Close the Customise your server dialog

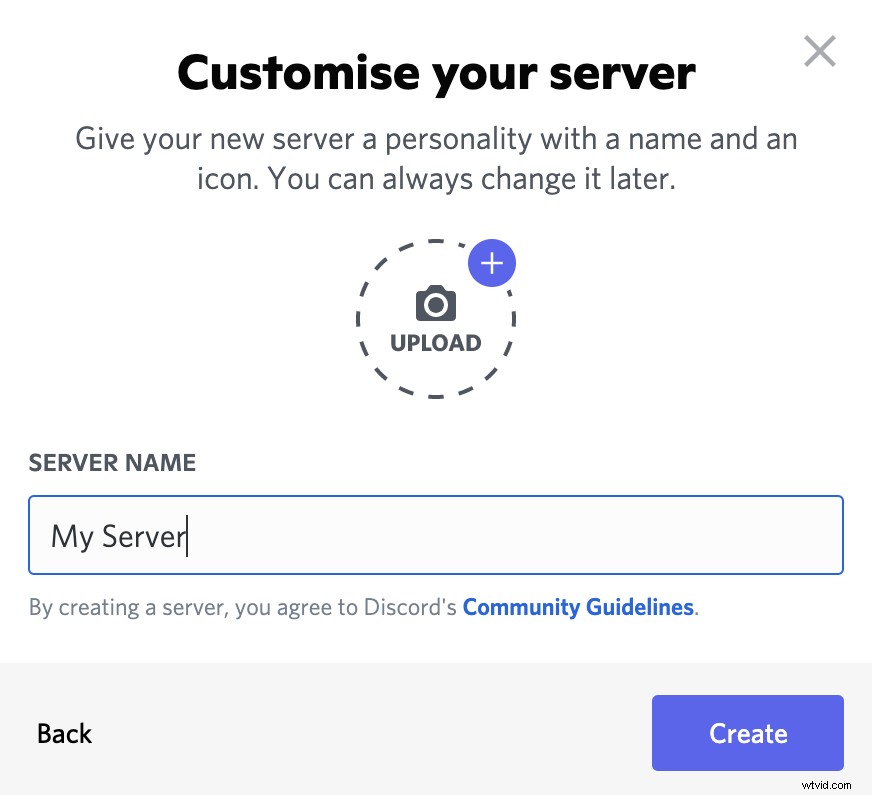coord(819,50)
